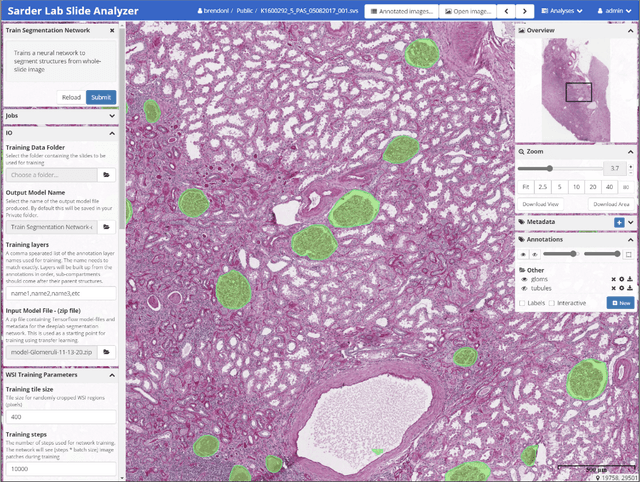Submit the segmentation training job
Screen dimensions: 640x482
(x=101, y=97)
